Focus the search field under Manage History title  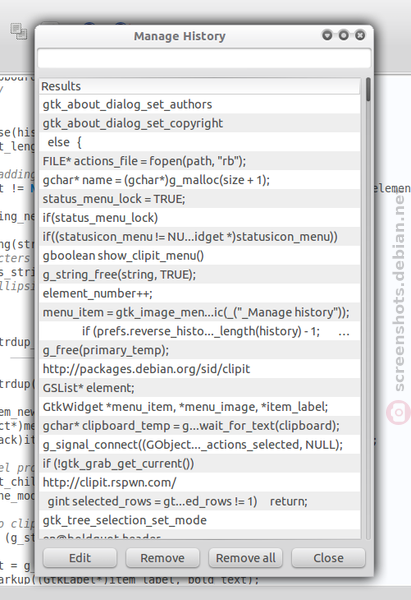[204, 59]
